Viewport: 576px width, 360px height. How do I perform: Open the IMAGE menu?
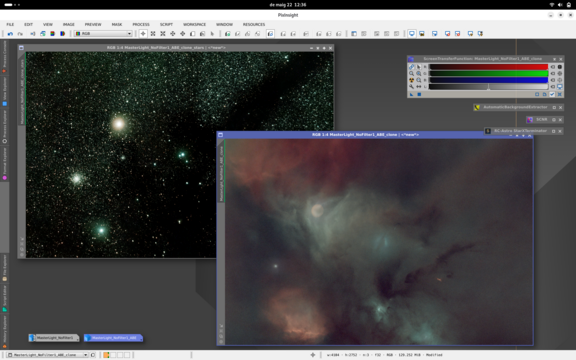(x=69, y=24)
